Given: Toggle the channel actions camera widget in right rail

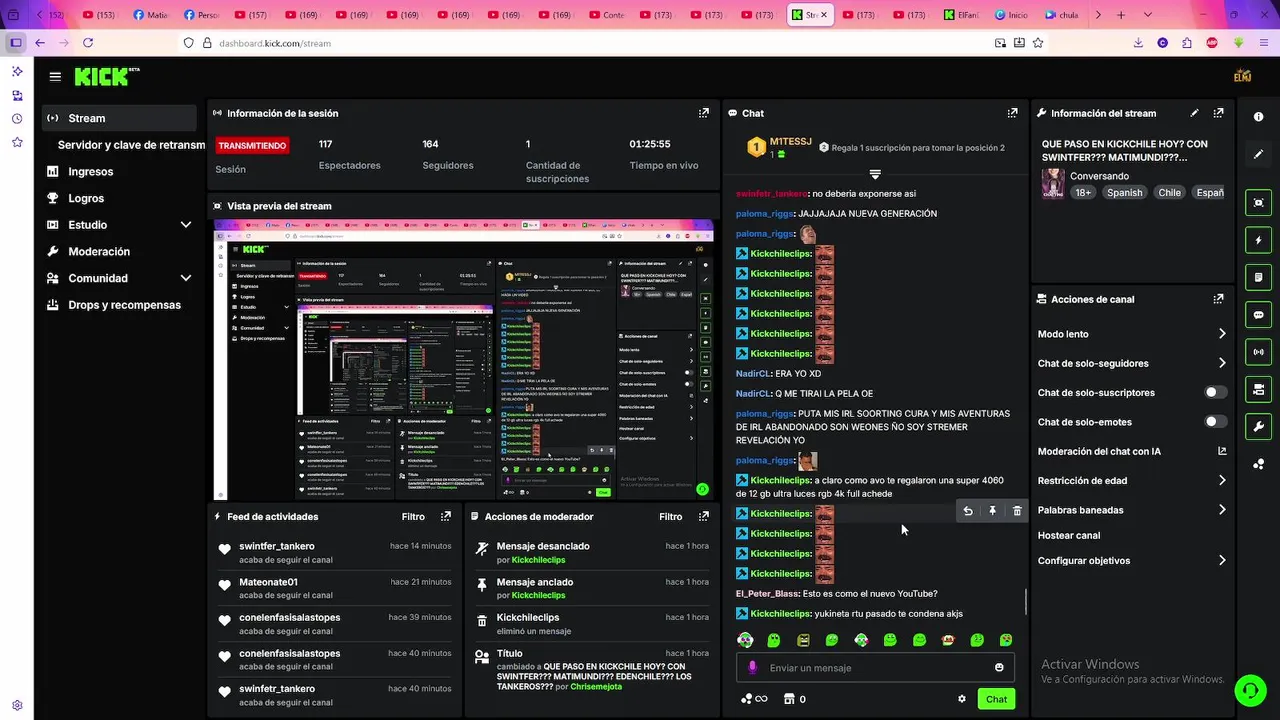Looking at the screenshot, I should tap(1259, 389).
